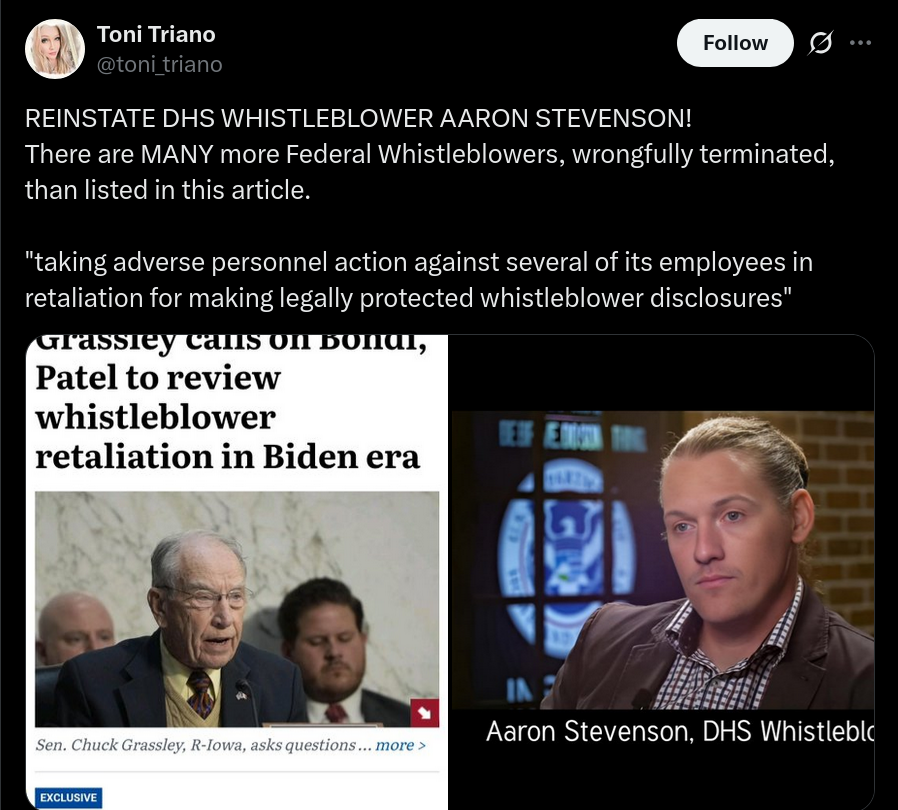The width and height of the screenshot is (898, 810).
Task: Click the quoted 'taking adverse personnel action' paragraph
Action: coord(419,280)
